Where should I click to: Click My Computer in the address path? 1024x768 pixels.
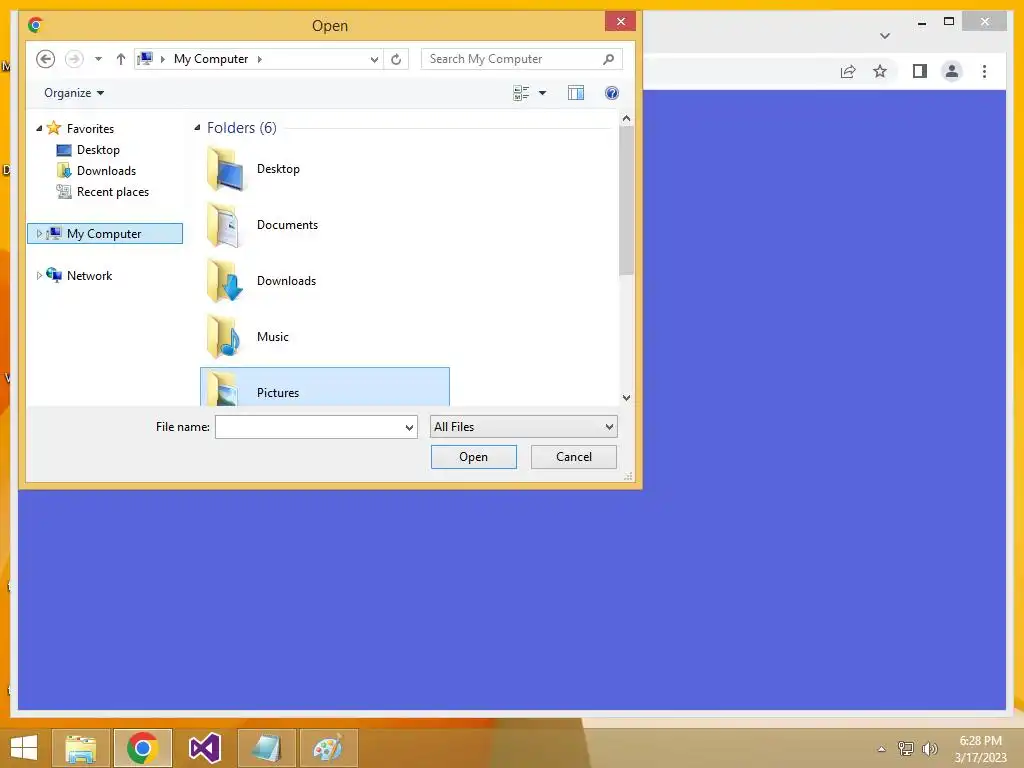tap(211, 59)
